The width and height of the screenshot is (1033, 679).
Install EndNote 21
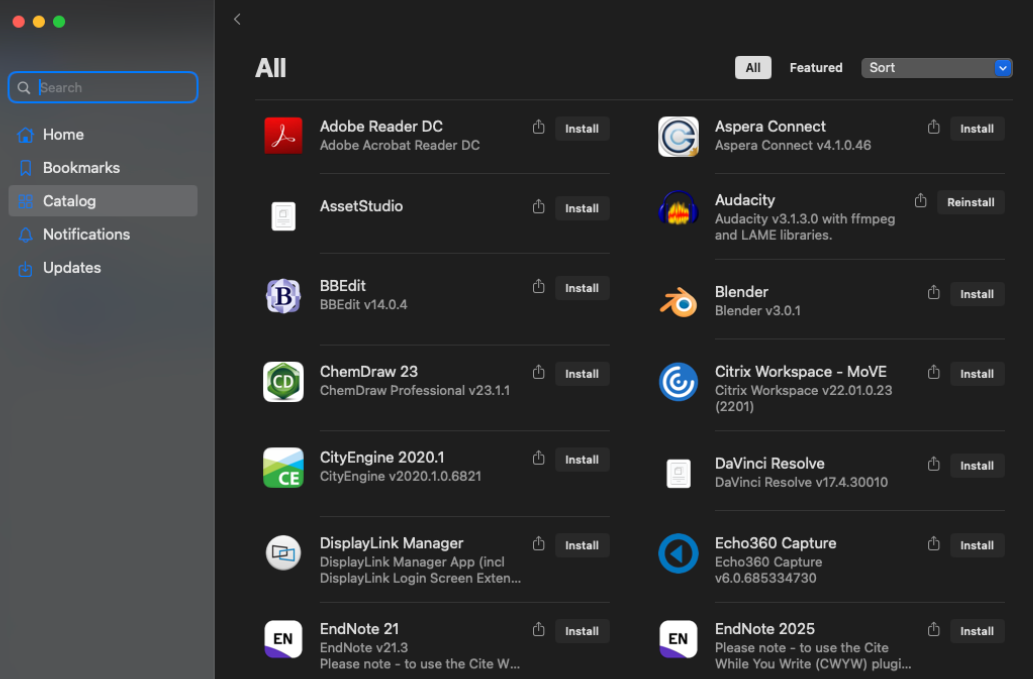pyautogui.click(x=582, y=631)
